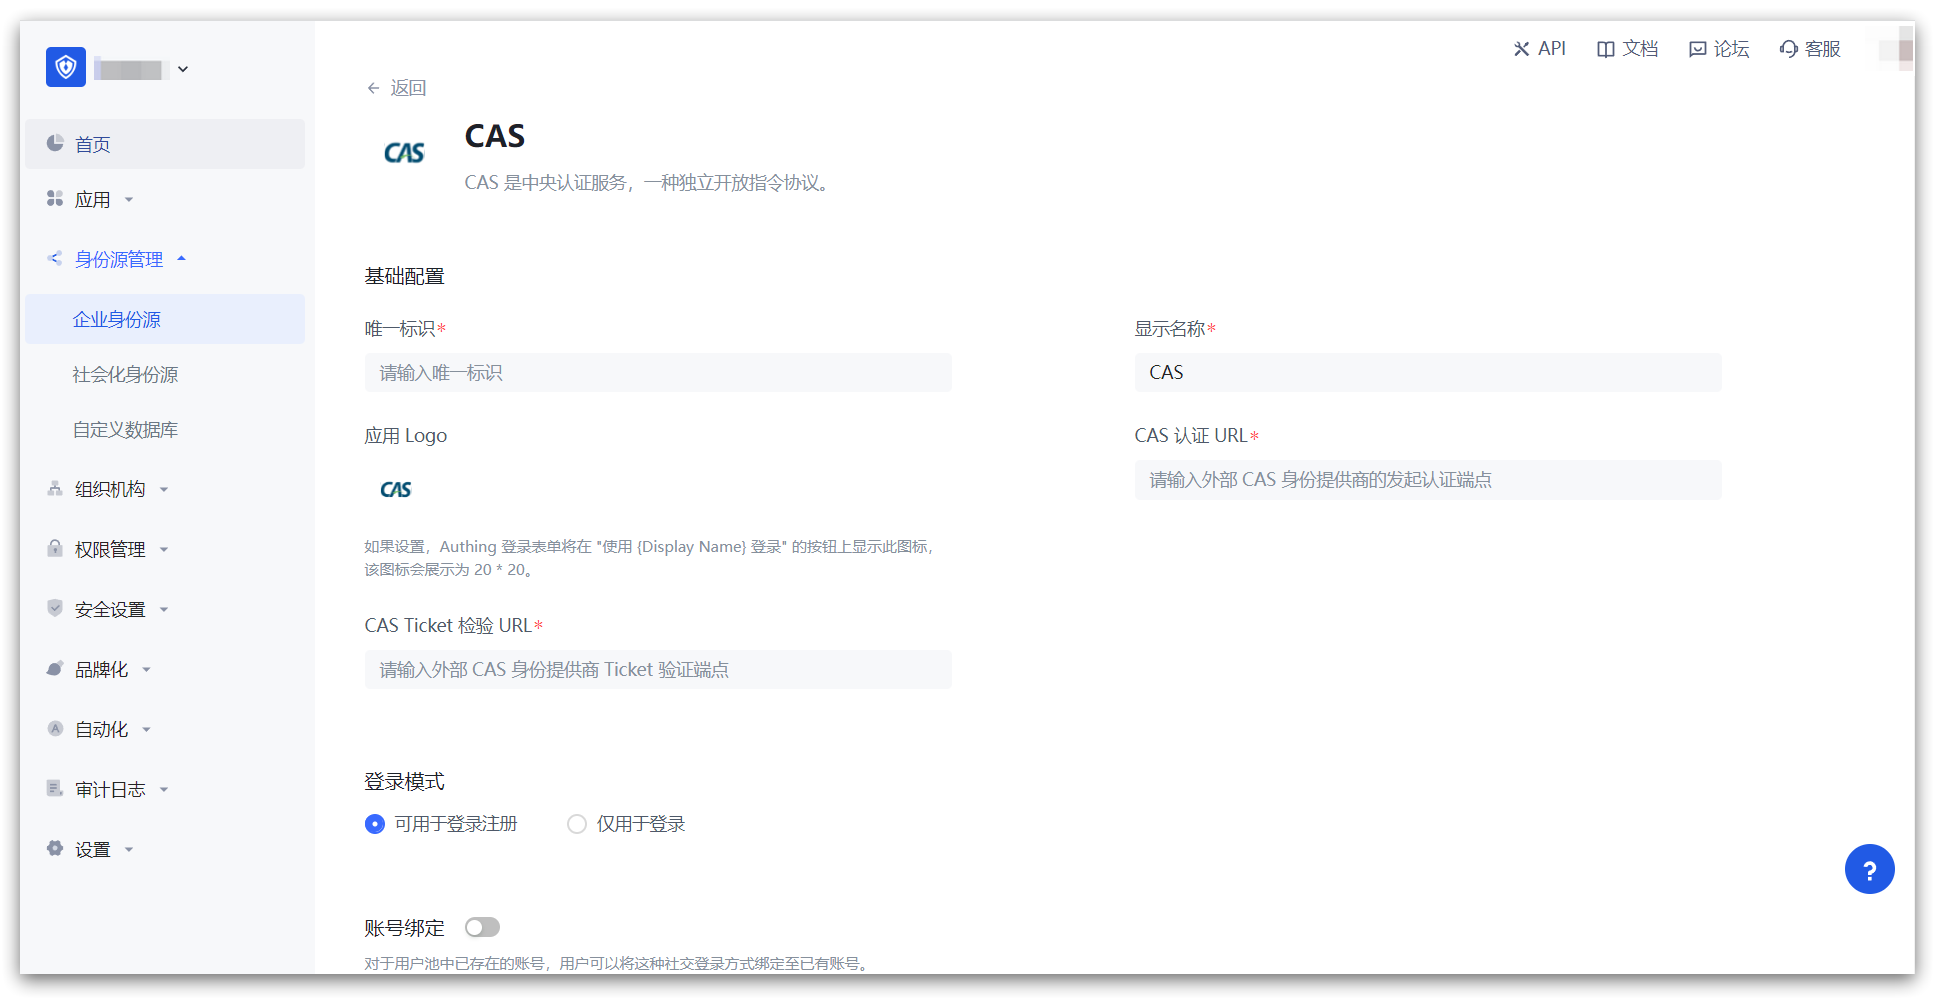This screenshot has height=1000, width=1935.
Task: Select the 可用于登录注册 radio option
Action: coord(375,824)
